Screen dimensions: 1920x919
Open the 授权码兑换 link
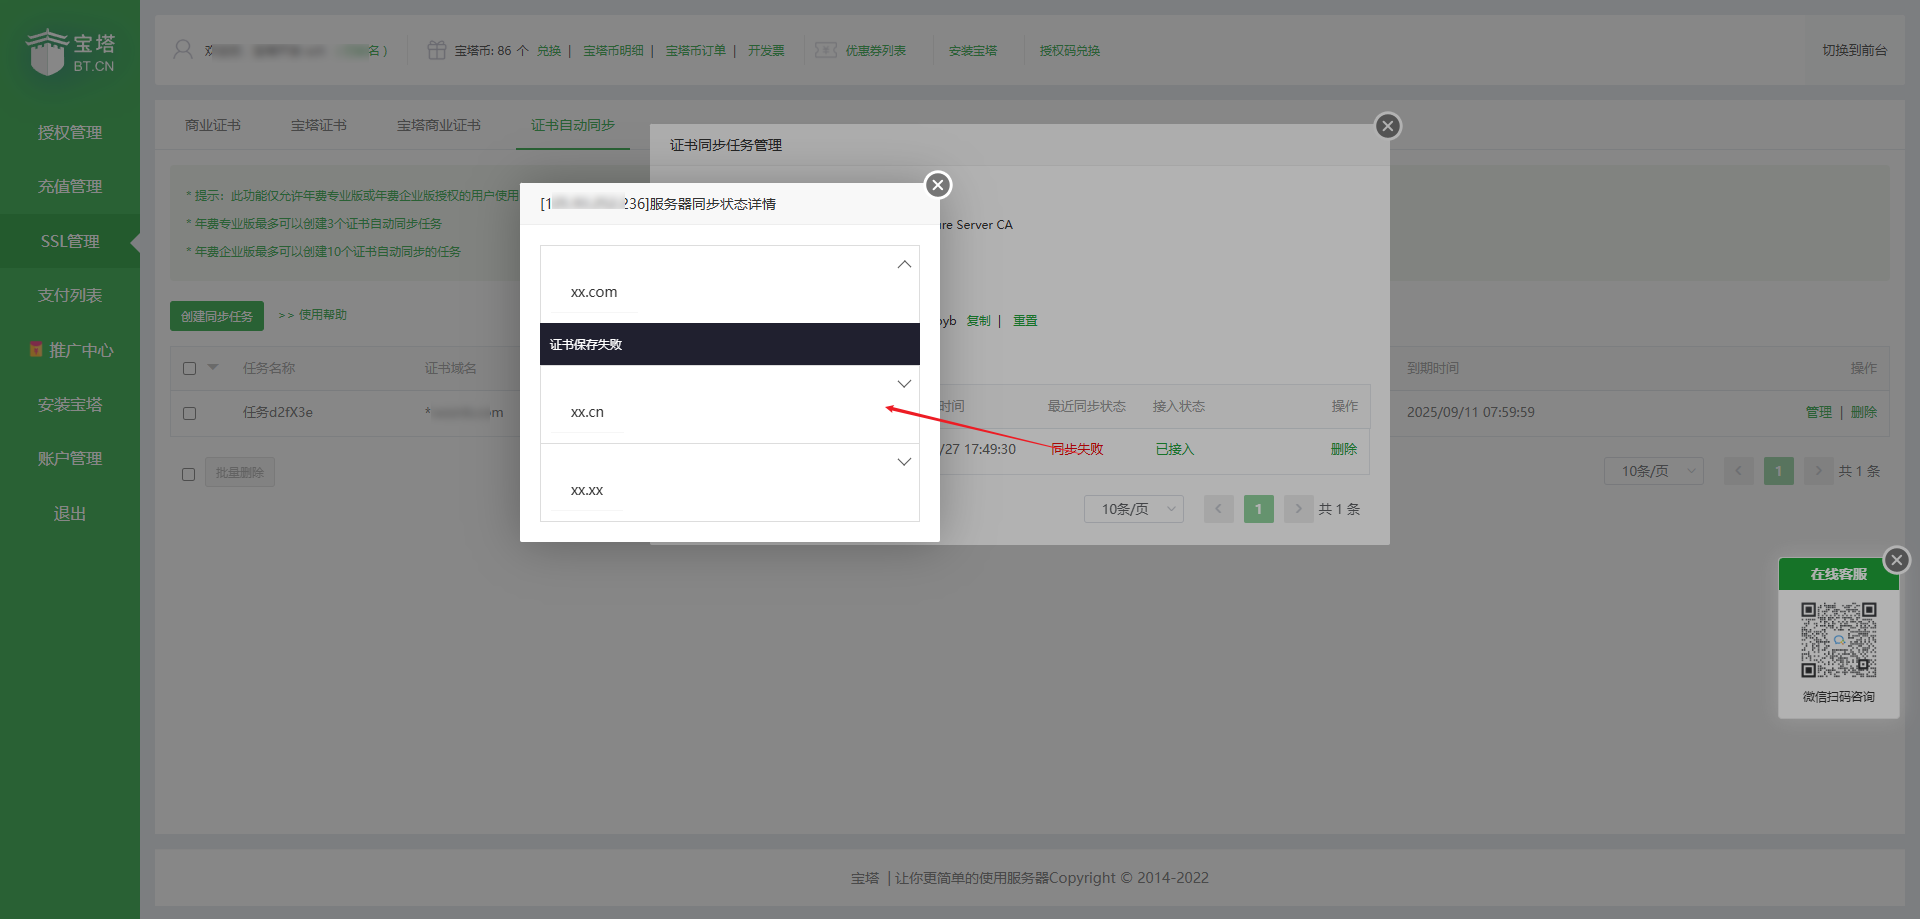click(1070, 50)
